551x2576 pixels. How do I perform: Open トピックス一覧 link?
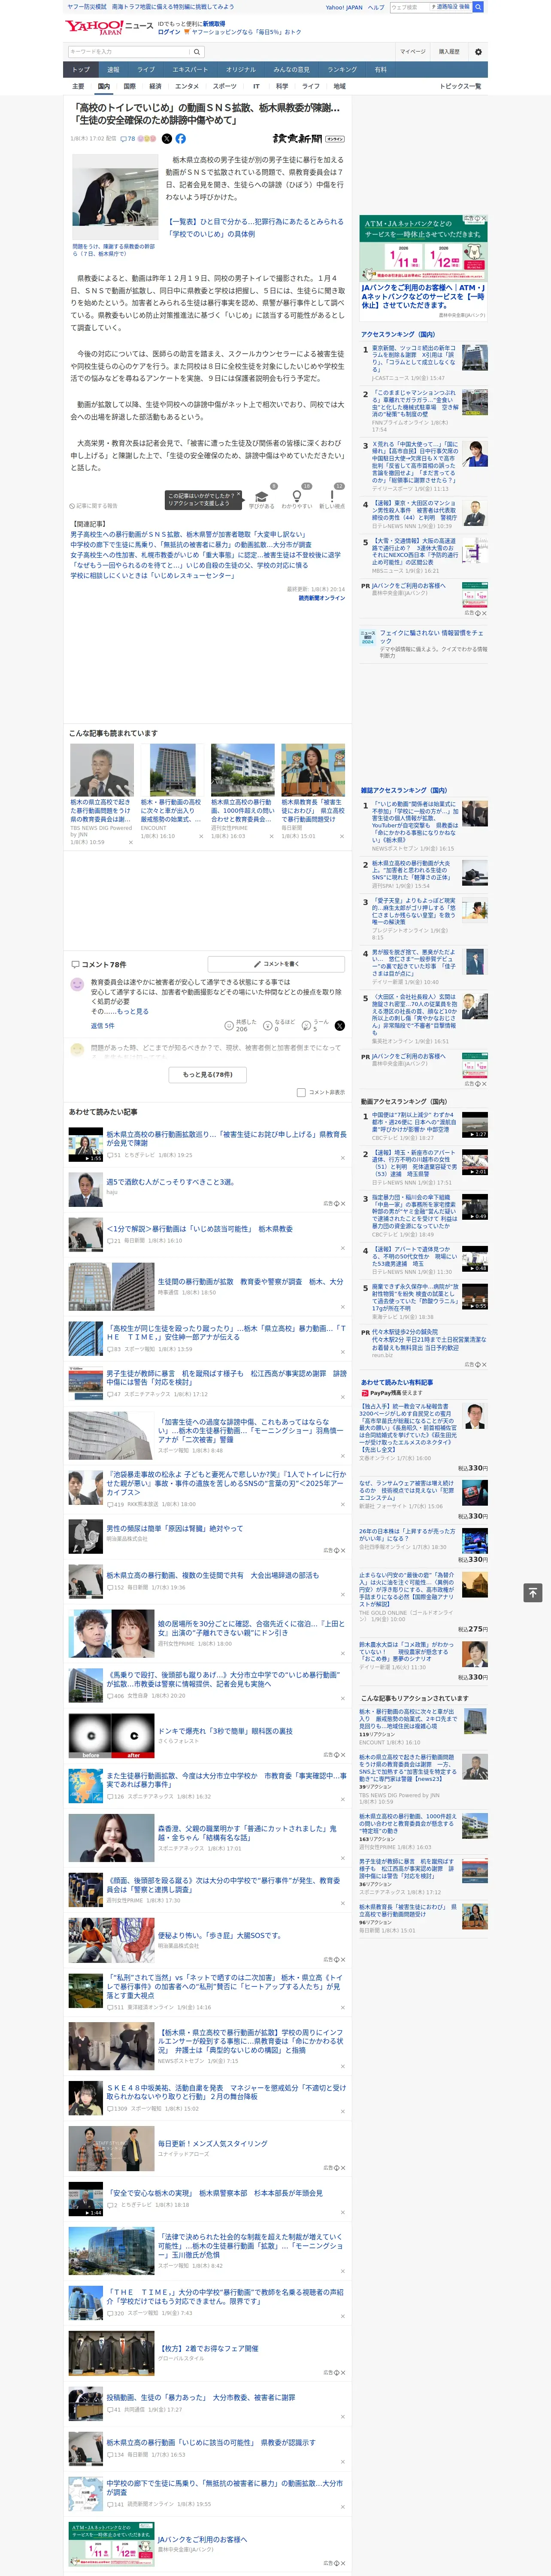460,86
